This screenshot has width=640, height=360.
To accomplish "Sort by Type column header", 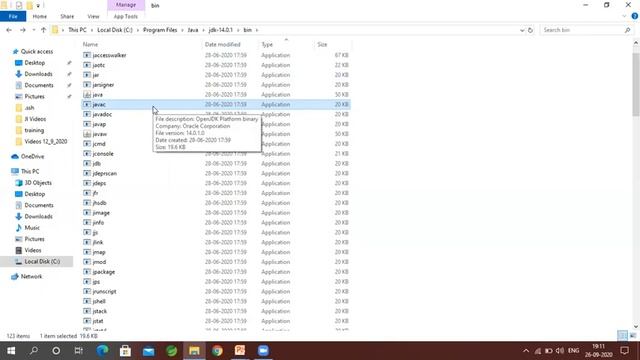I will click(x=267, y=44).
